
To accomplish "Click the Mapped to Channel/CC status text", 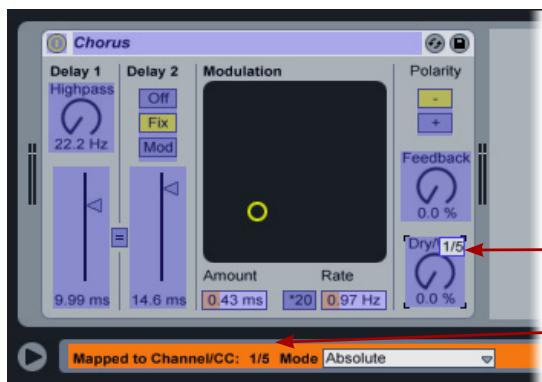I will [171, 358].
